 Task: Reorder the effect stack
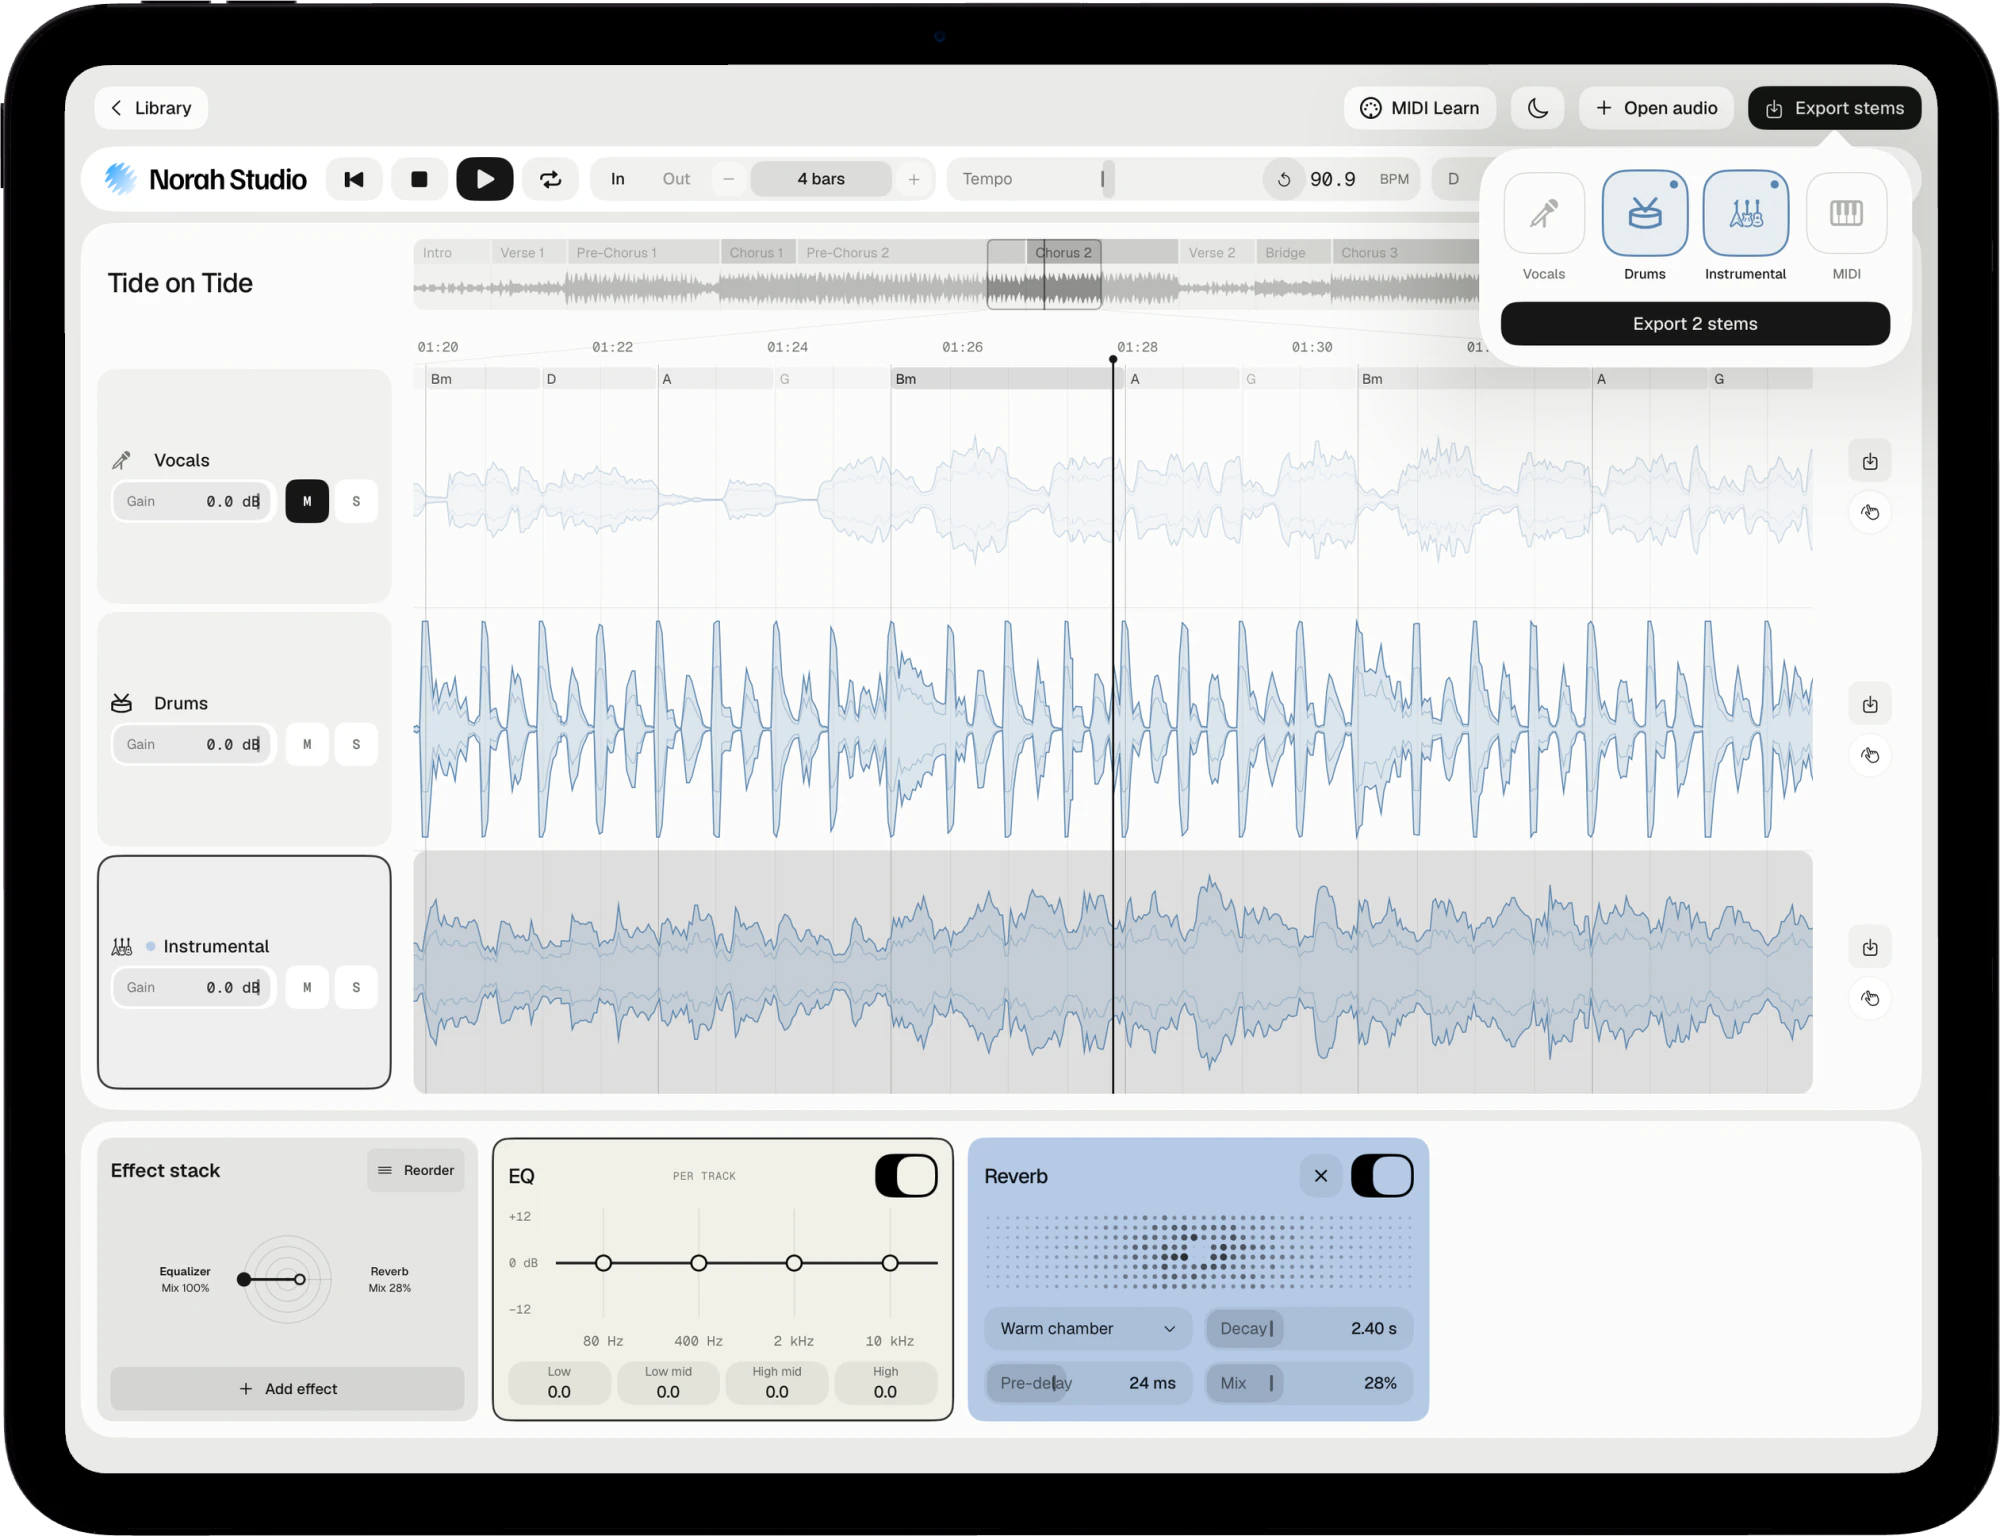[416, 1170]
